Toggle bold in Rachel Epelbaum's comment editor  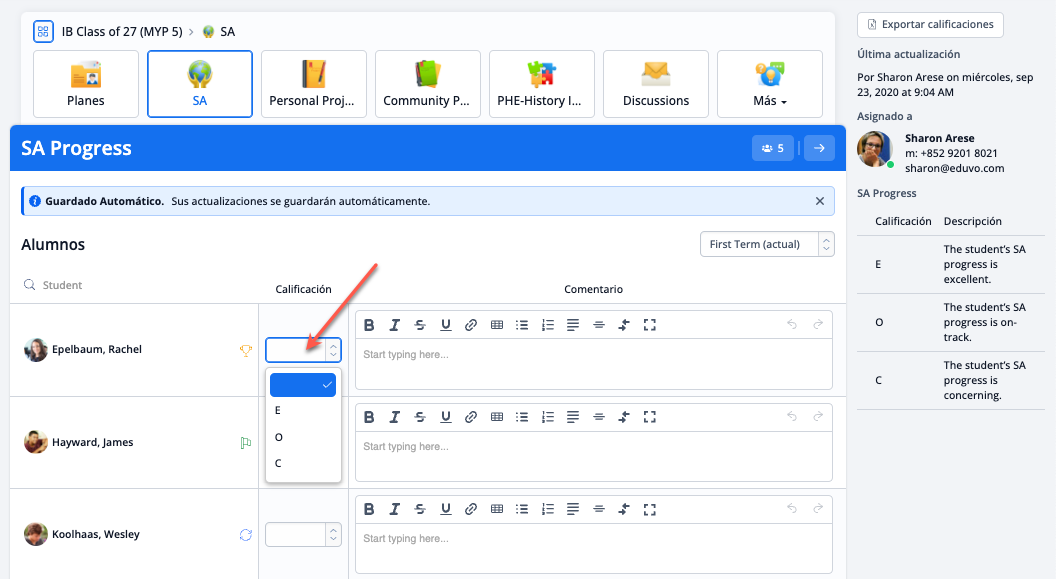[x=369, y=325]
